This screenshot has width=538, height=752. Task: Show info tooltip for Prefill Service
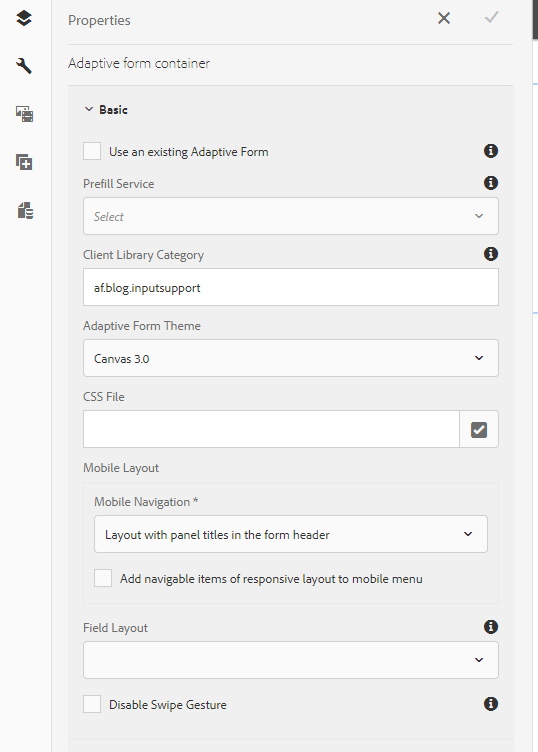pyautogui.click(x=491, y=183)
